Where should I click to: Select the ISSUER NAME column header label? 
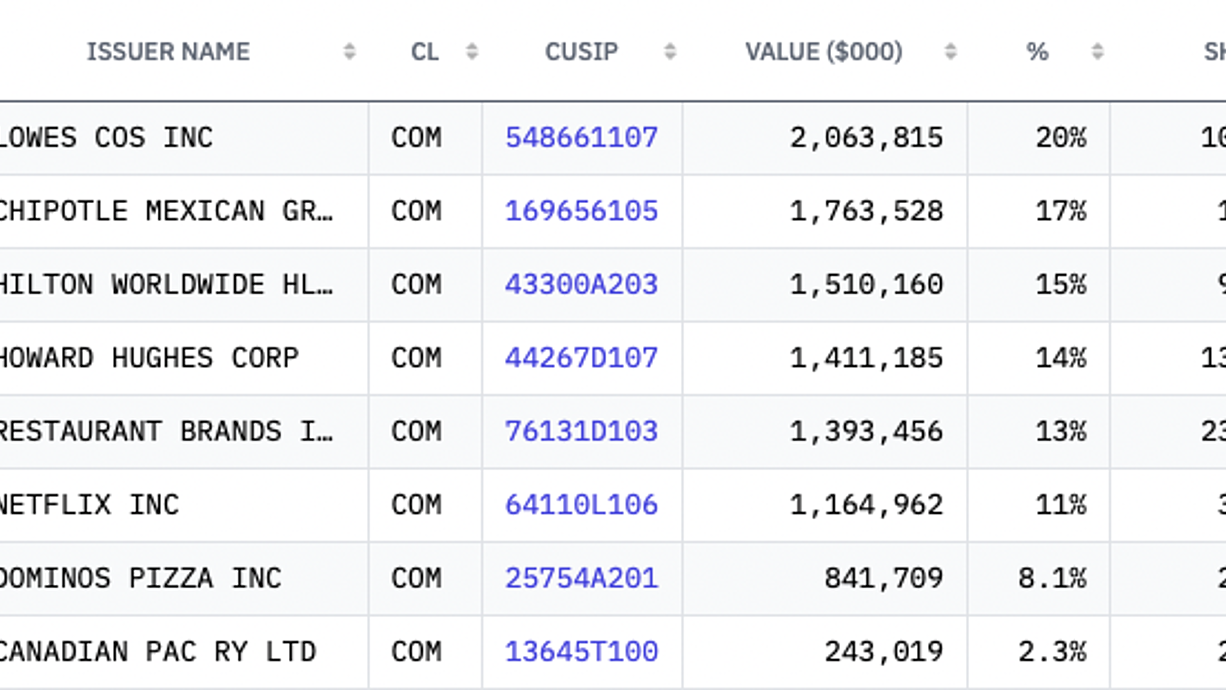(168, 52)
